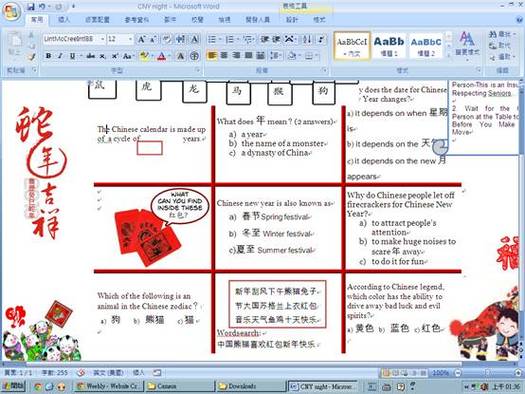The image size is (525, 394).
Task: Select the Format Painter brush icon
Action: [32, 57]
